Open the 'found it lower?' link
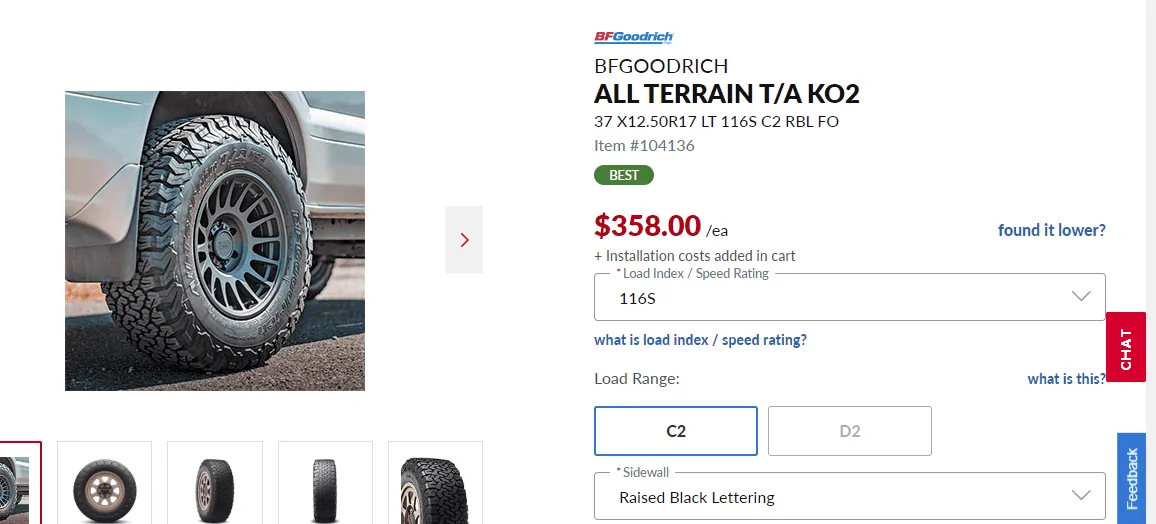This screenshot has width=1156, height=524. point(1051,230)
